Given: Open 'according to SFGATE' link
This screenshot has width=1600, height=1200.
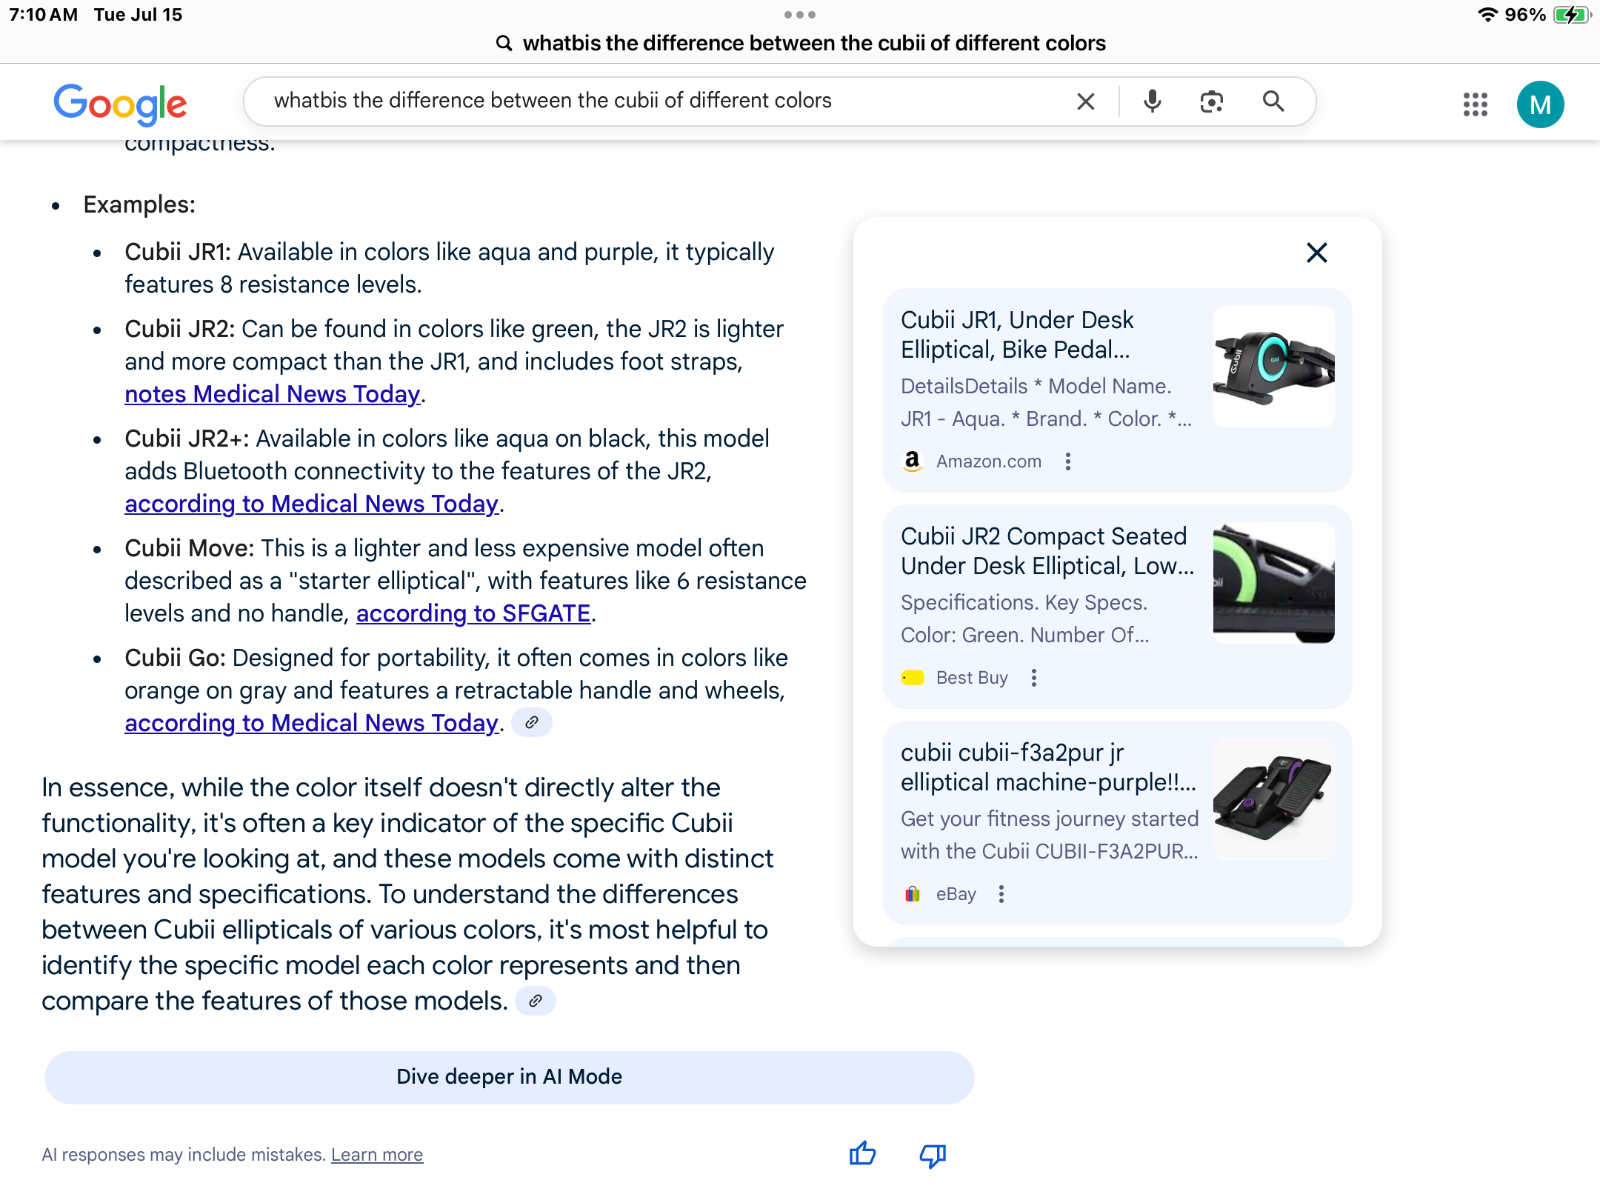Looking at the screenshot, I should [473, 613].
